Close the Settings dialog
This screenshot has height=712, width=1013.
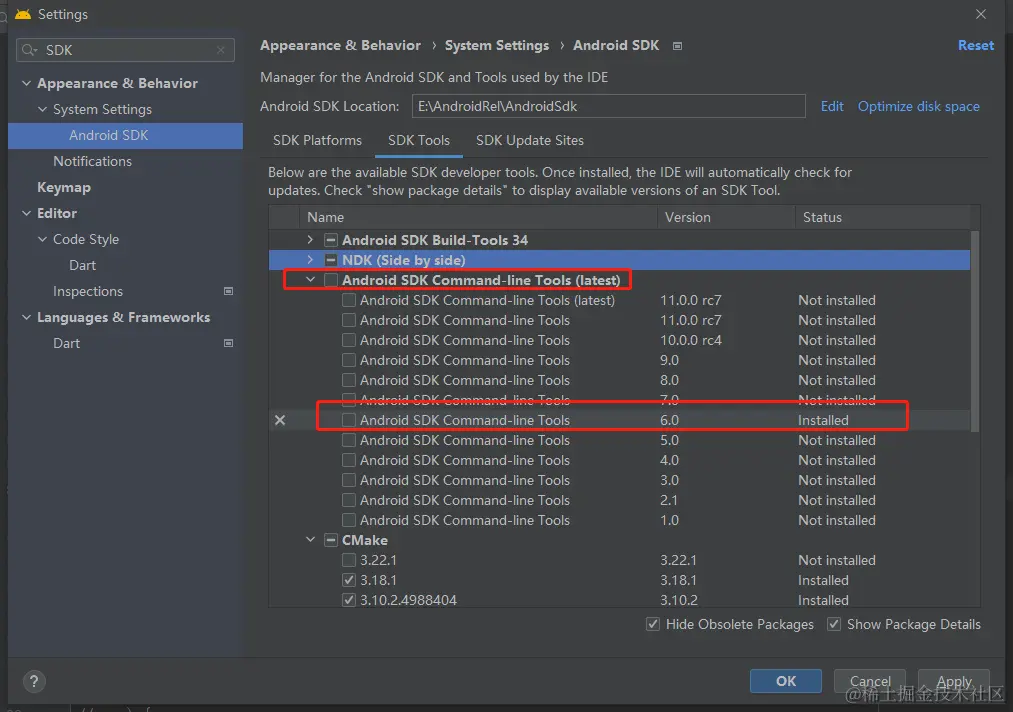(x=981, y=14)
